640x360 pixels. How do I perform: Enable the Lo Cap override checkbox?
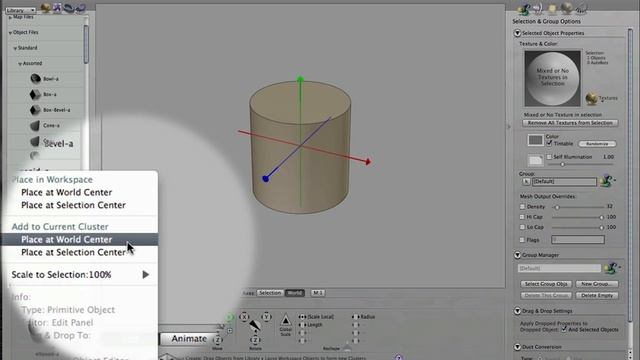coord(522,227)
